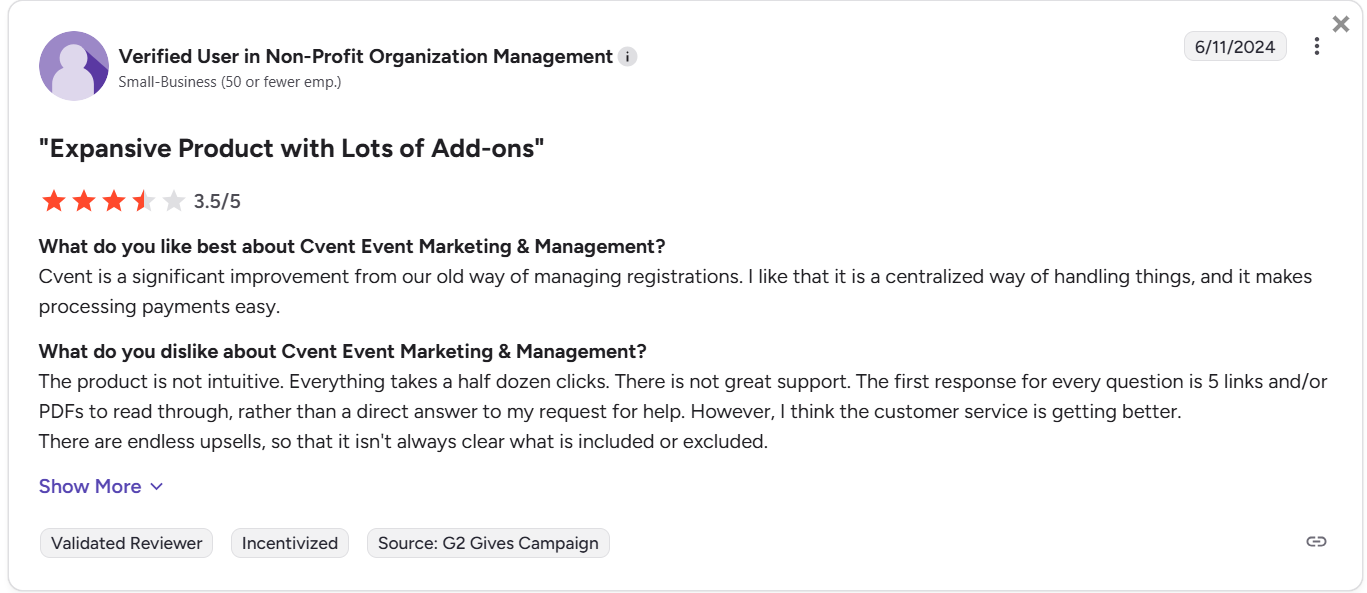This screenshot has width=1367, height=593.
Task: Open the three-dot more options menu
Action: coord(1317,47)
